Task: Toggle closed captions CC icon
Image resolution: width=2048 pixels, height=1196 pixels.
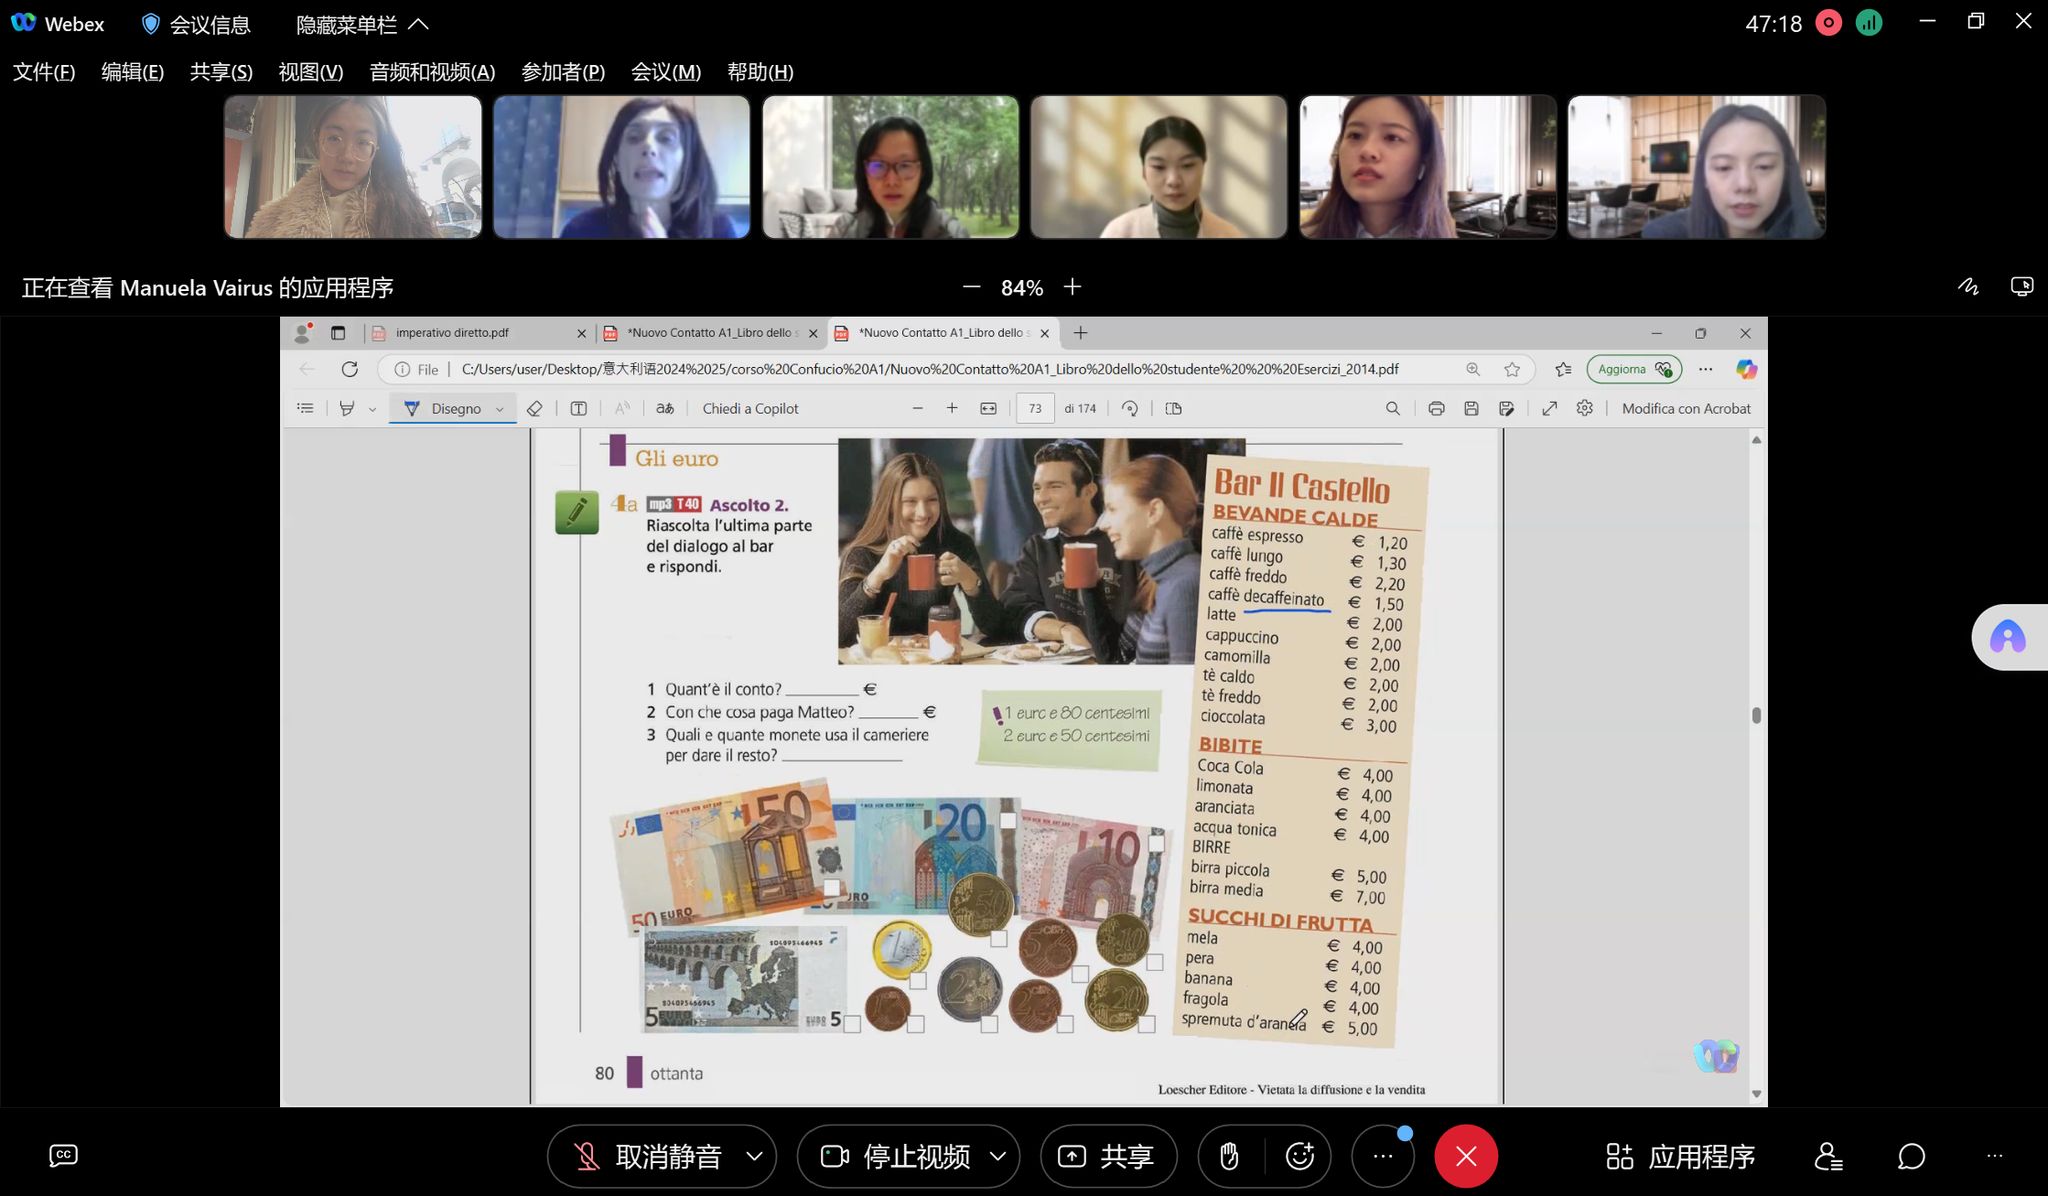Action: click(x=63, y=1156)
